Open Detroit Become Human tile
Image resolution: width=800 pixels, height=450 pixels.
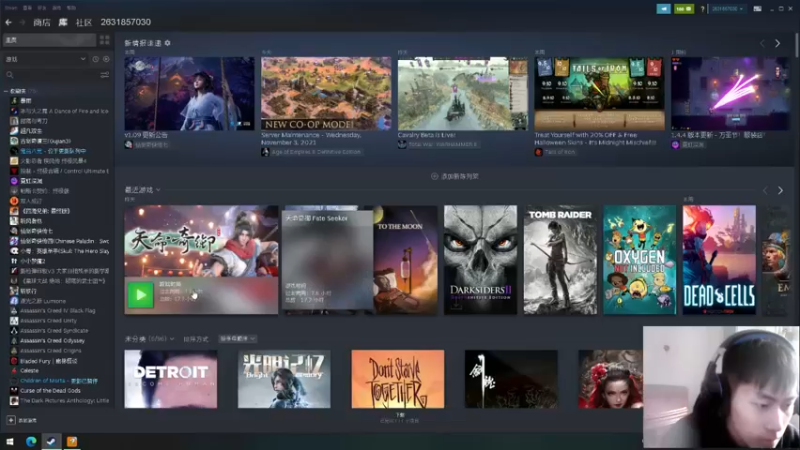click(x=171, y=379)
